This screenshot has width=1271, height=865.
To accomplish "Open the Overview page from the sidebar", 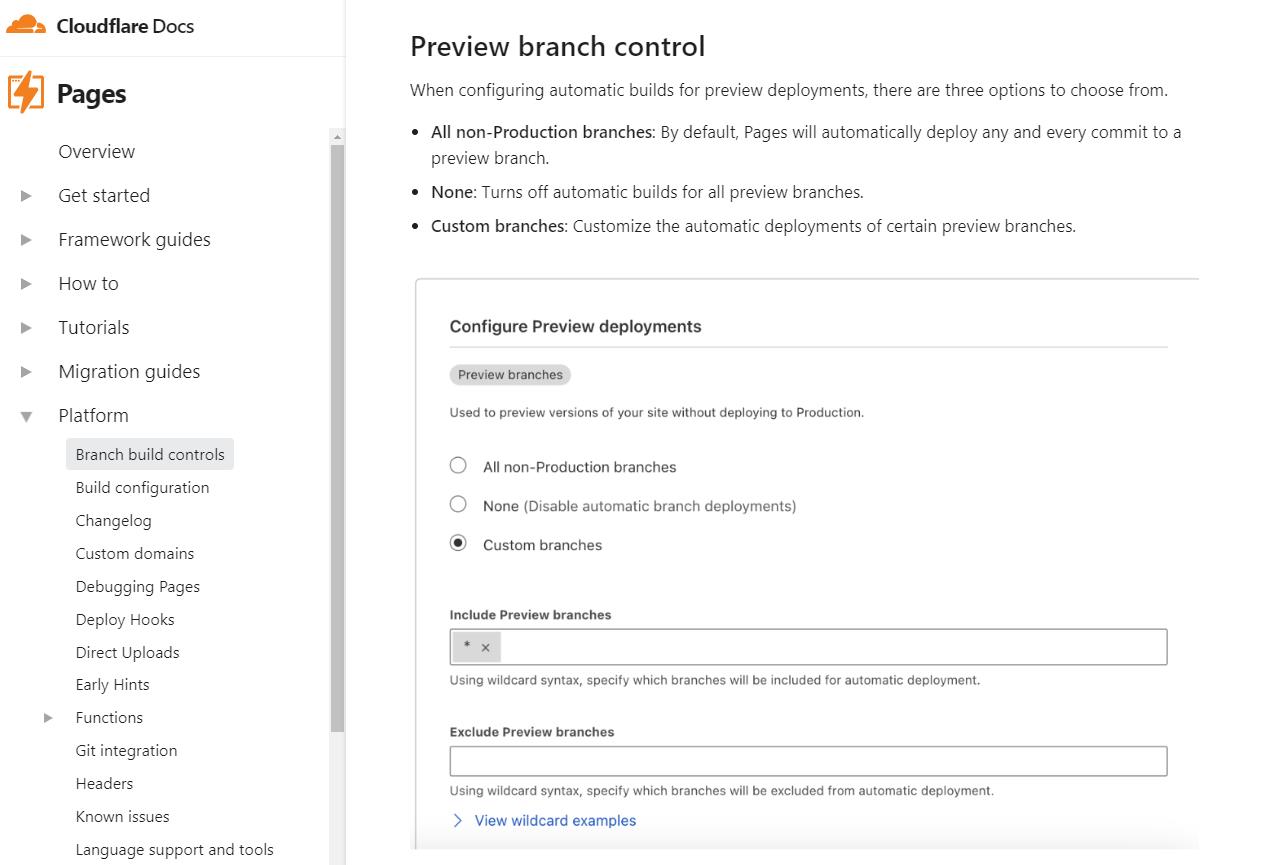I will (96, 151).
